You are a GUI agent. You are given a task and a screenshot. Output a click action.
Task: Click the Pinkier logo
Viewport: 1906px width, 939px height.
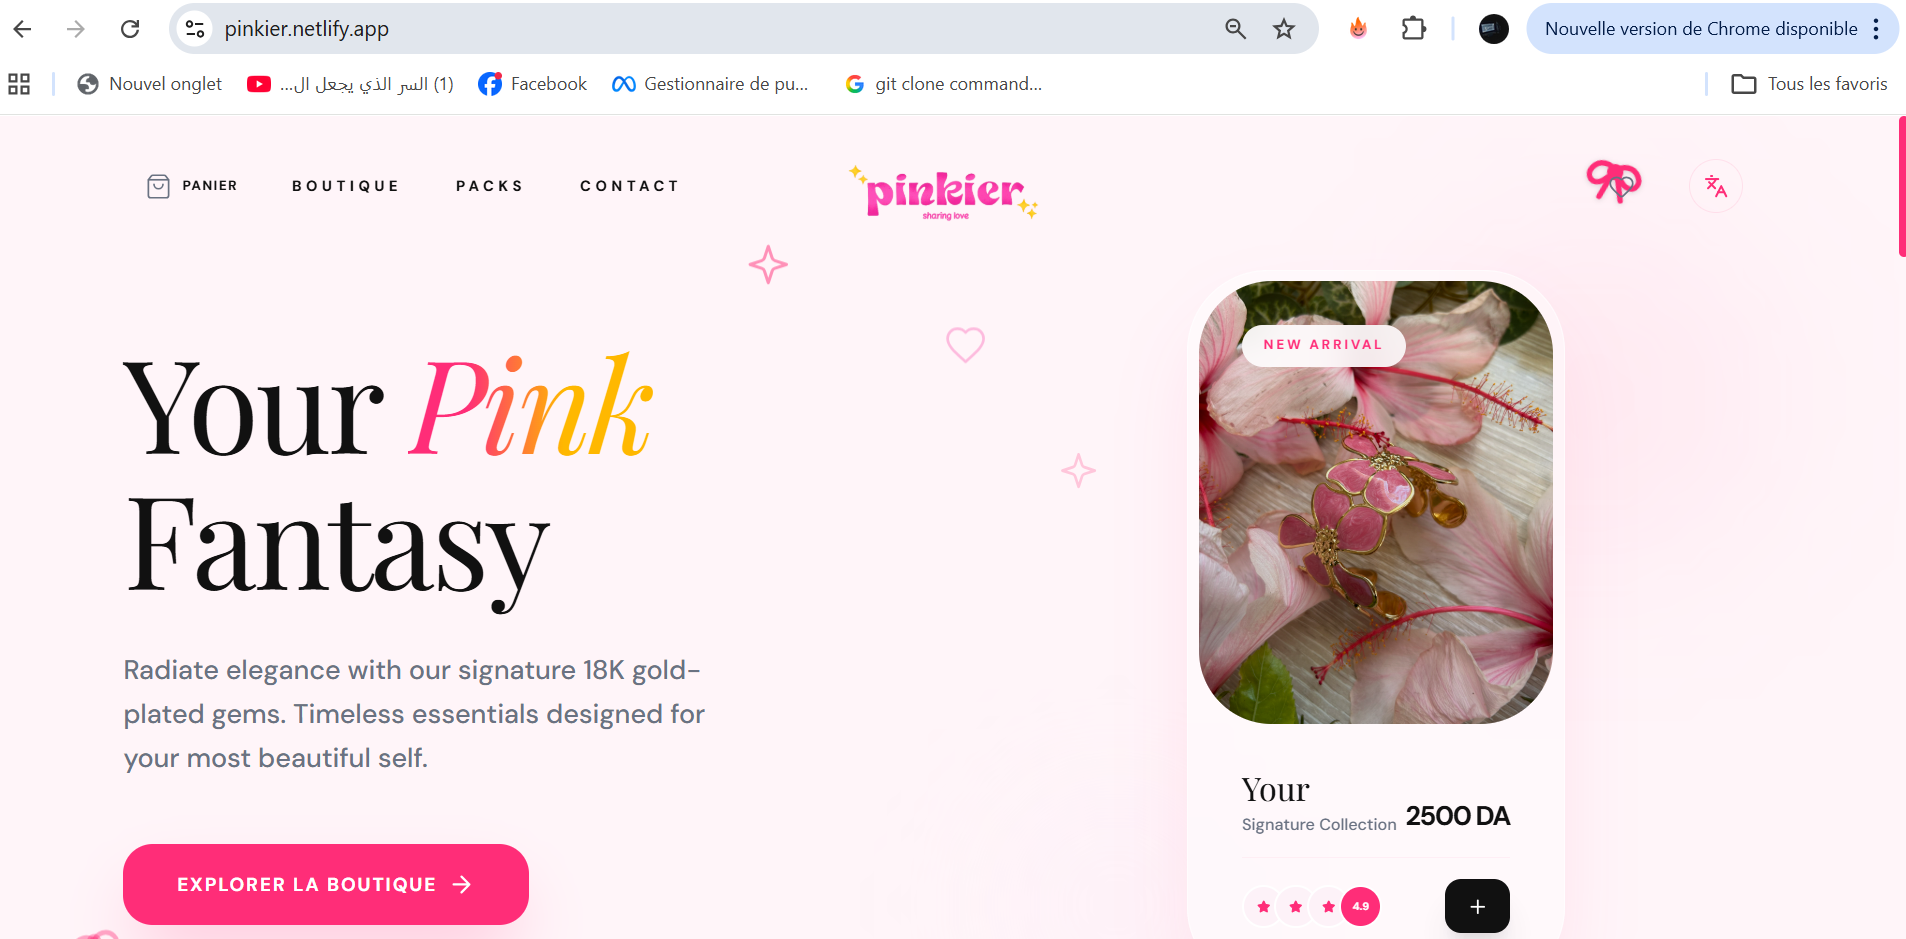[x=944, y=192]
